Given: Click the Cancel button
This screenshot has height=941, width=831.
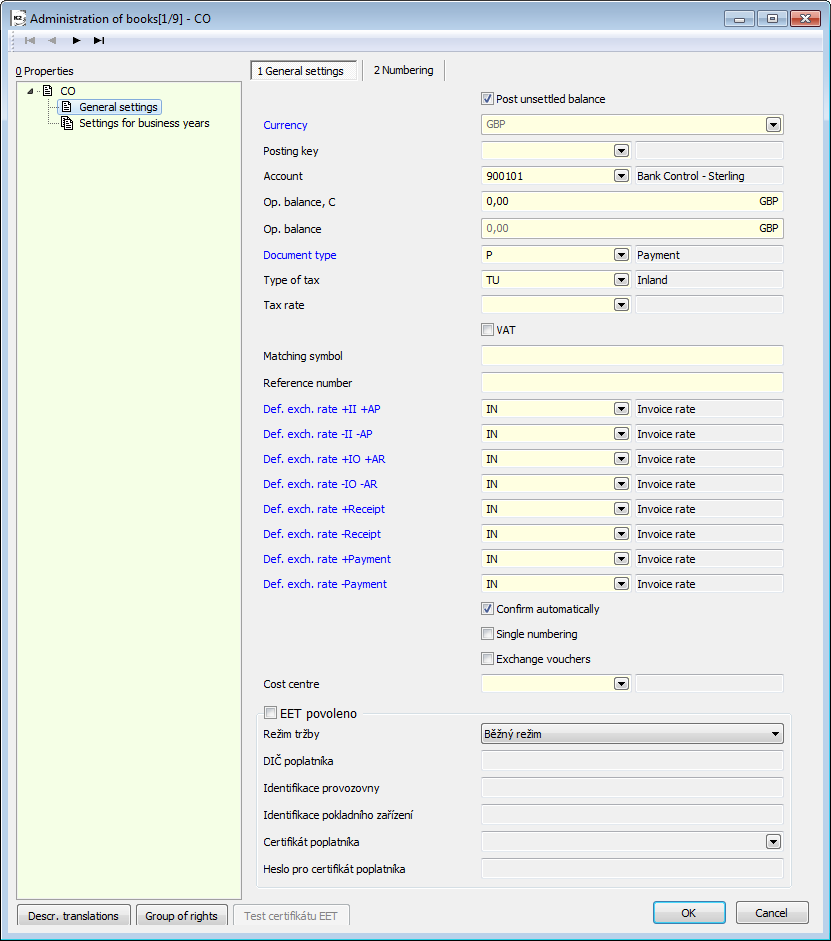Looking at the screenshot, I should (772, 913).
